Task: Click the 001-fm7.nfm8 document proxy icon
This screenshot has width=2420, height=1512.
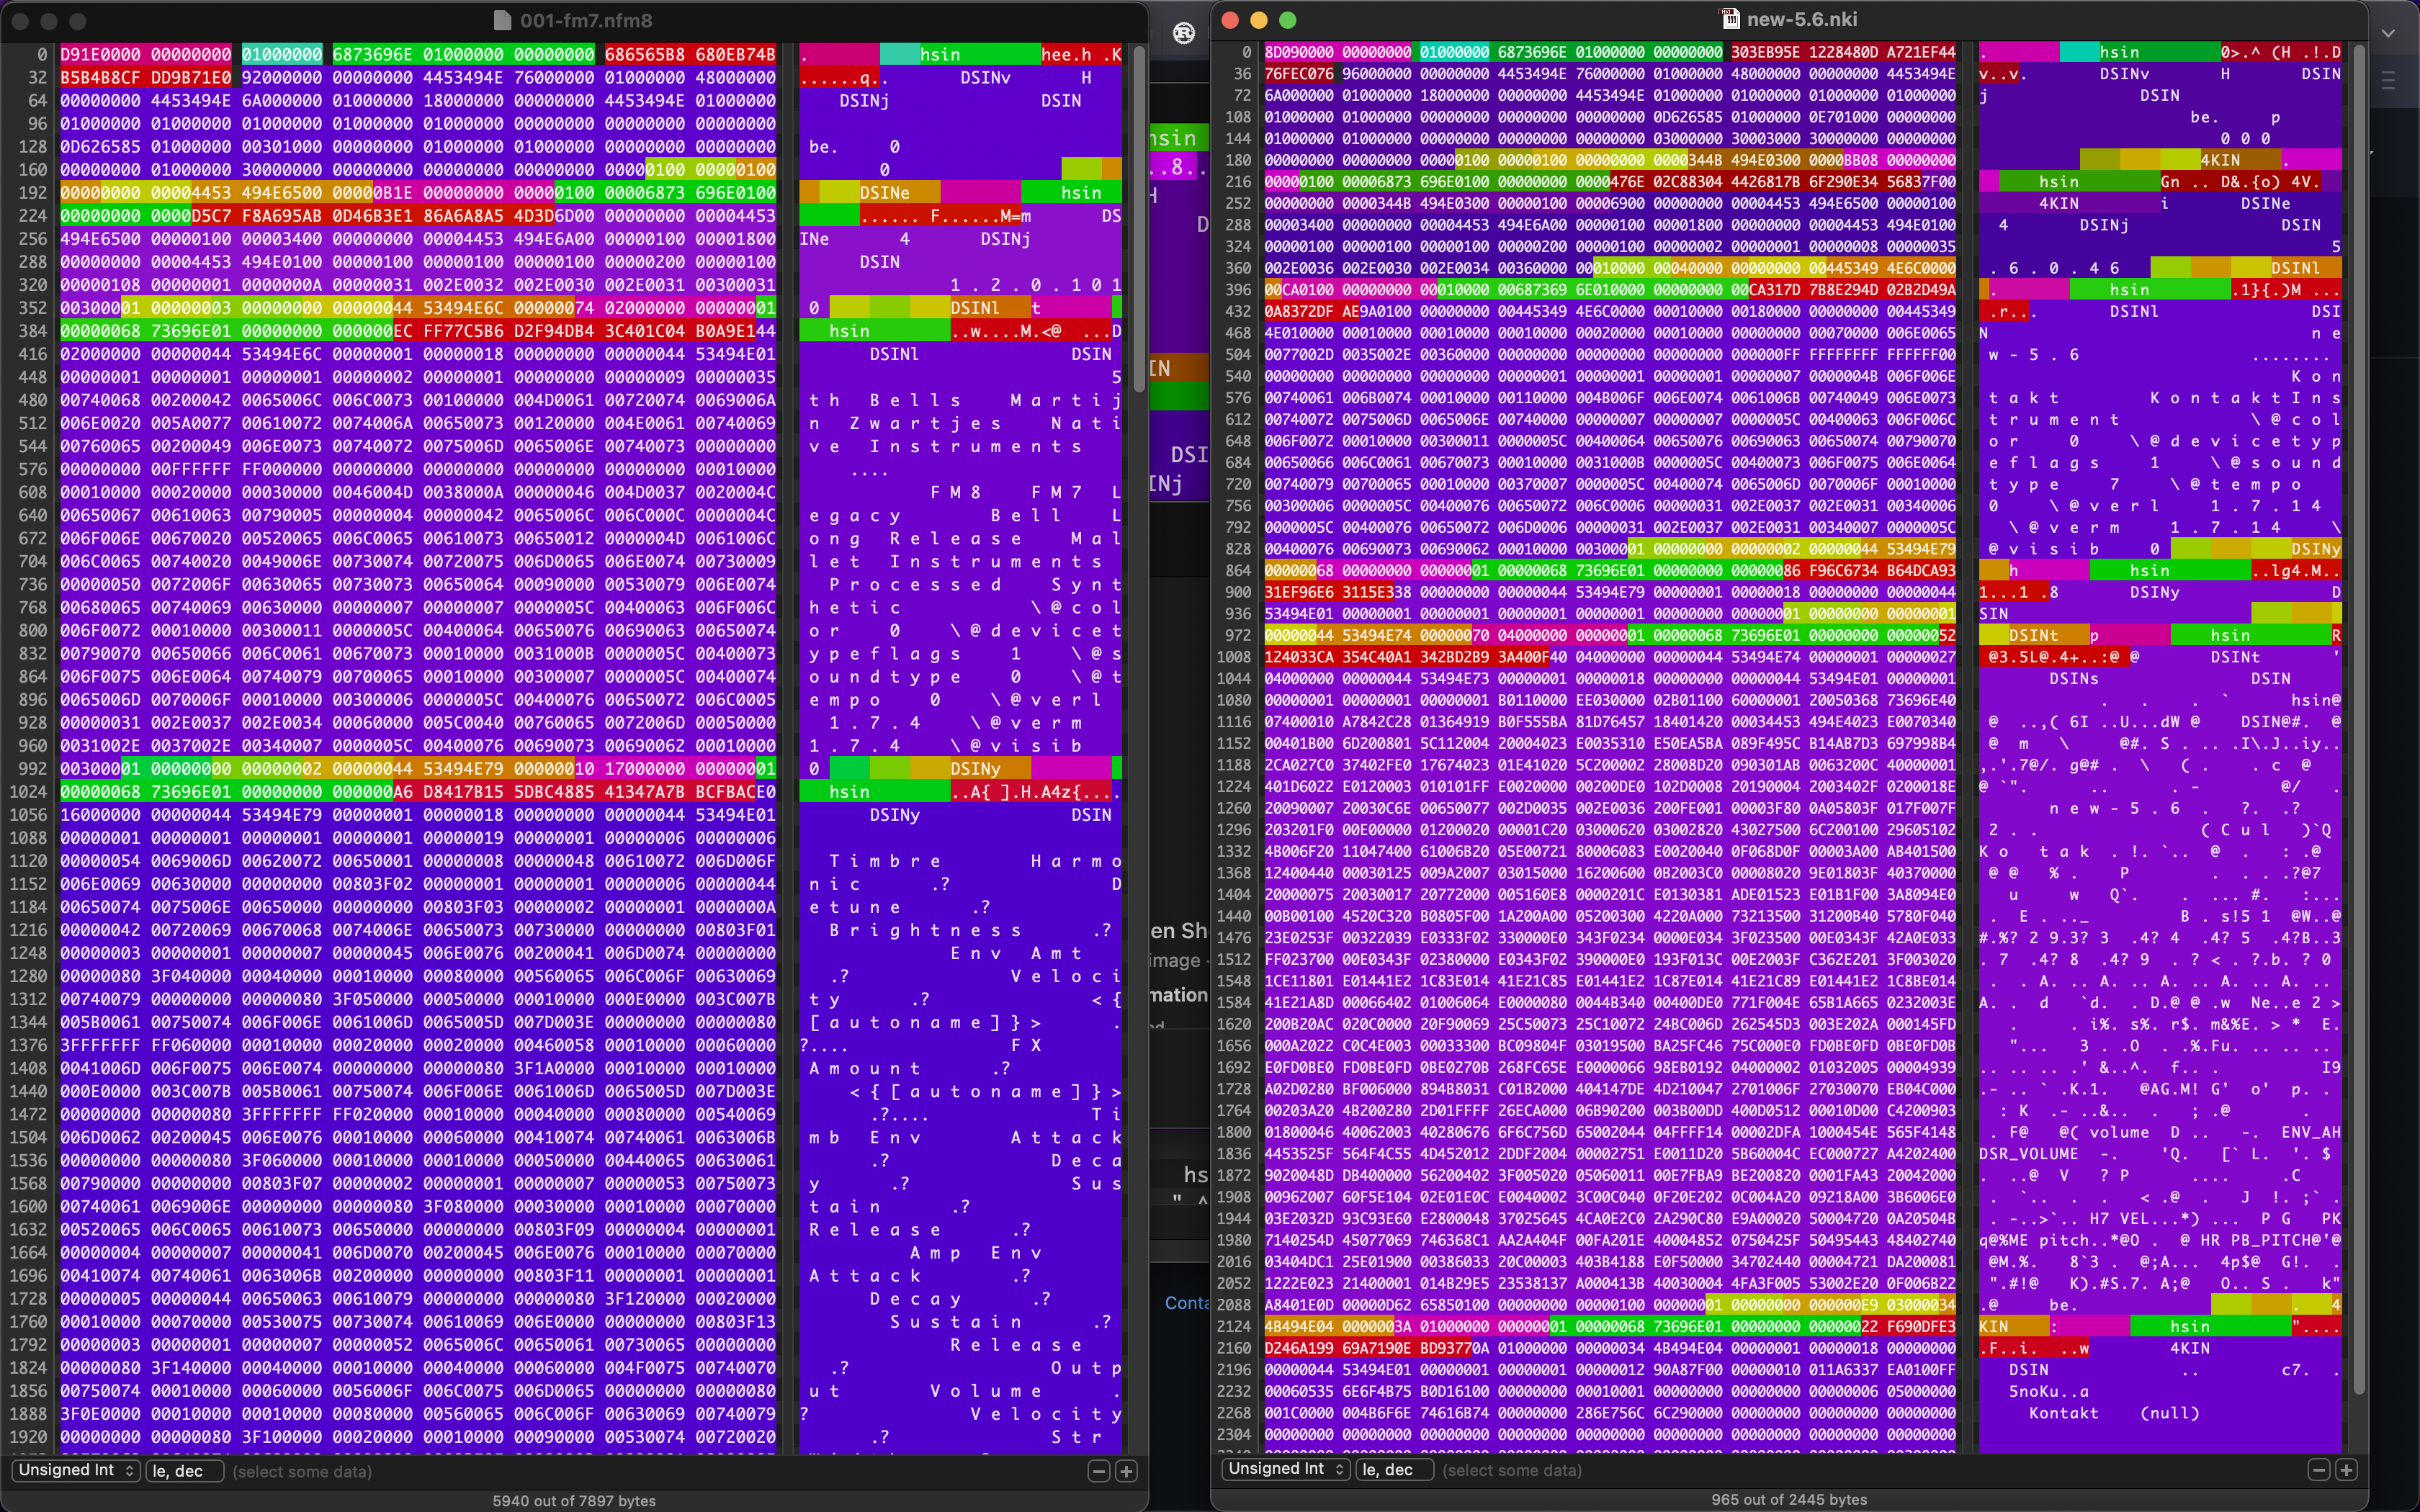Action: tap(502, 20)
